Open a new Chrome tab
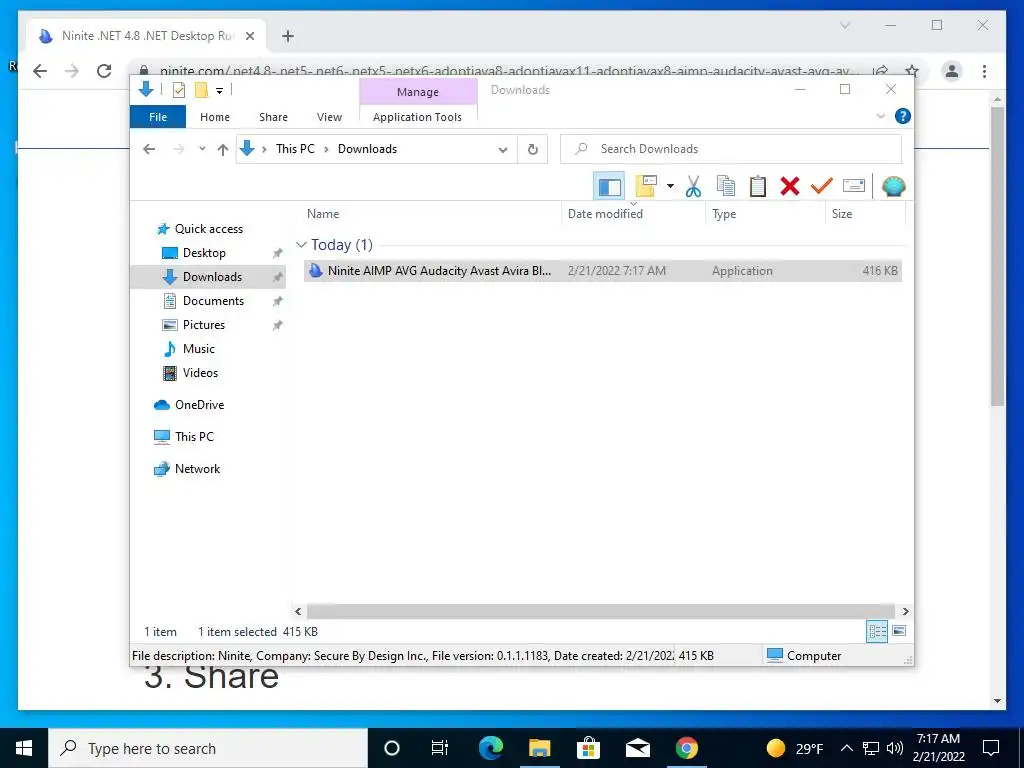 click(x=288, y=36)
